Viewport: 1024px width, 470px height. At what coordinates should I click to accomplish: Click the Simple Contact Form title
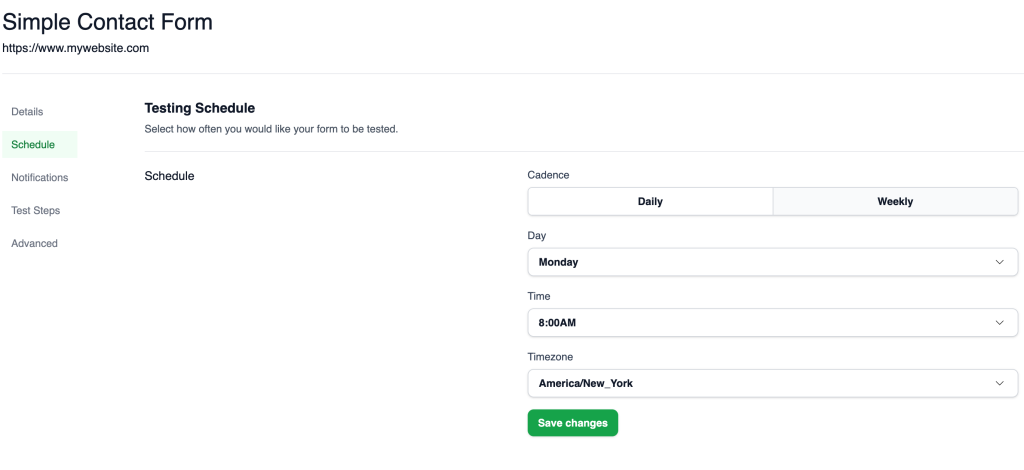[108, 22]
